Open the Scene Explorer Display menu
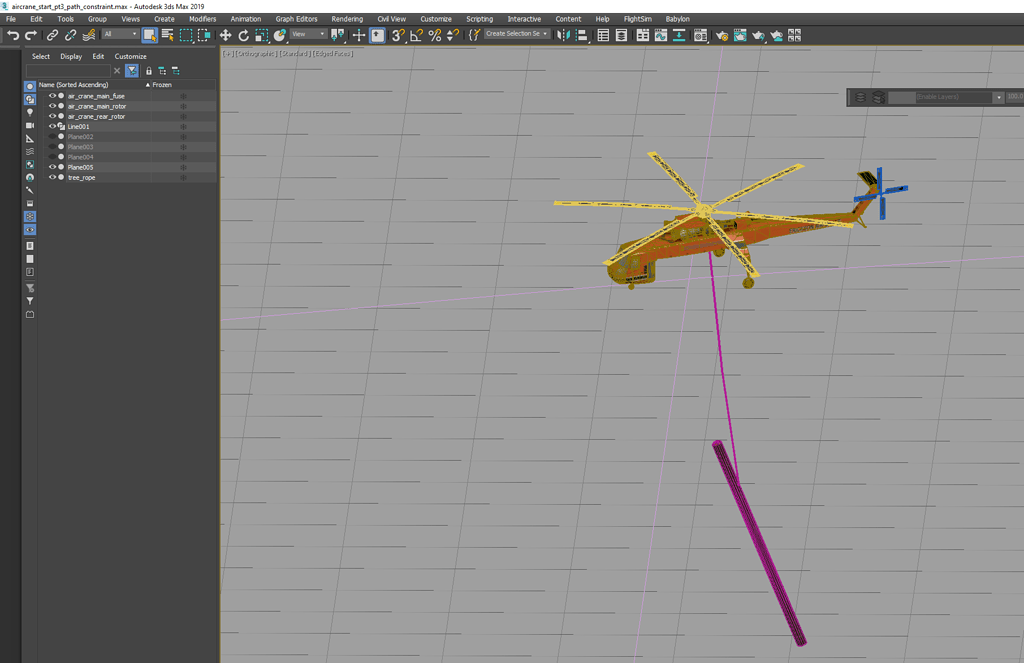1024x663 pixels. [71, 56]
